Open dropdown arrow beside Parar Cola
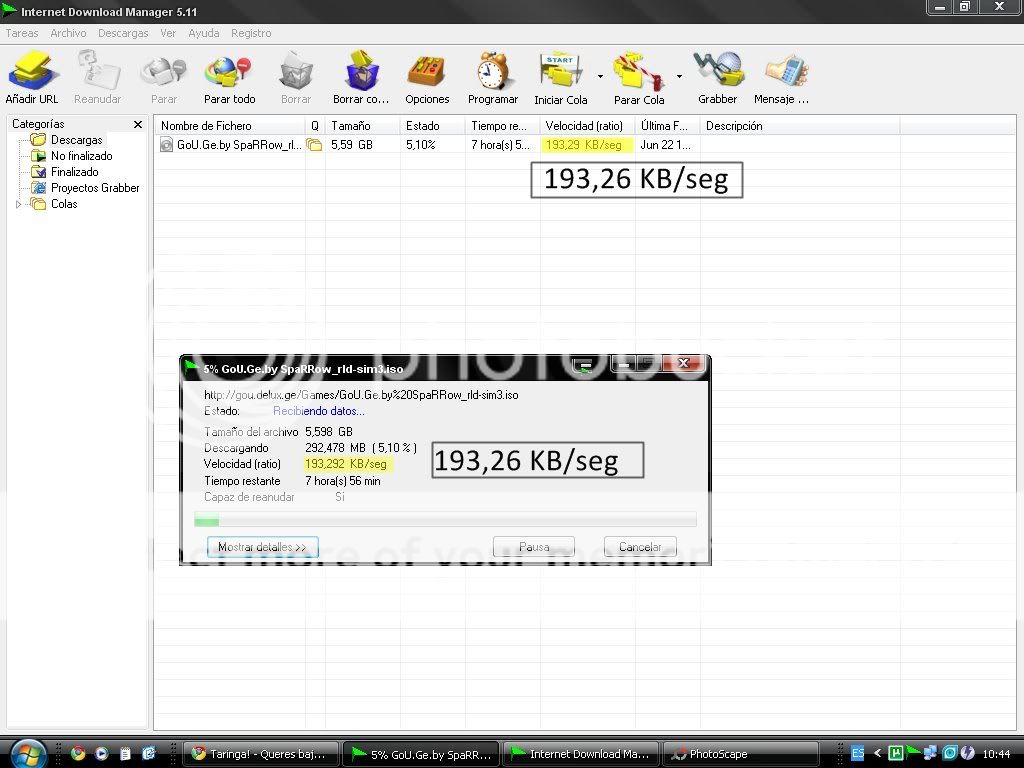The image size is (1024, 768). click(x=679, y=76)
